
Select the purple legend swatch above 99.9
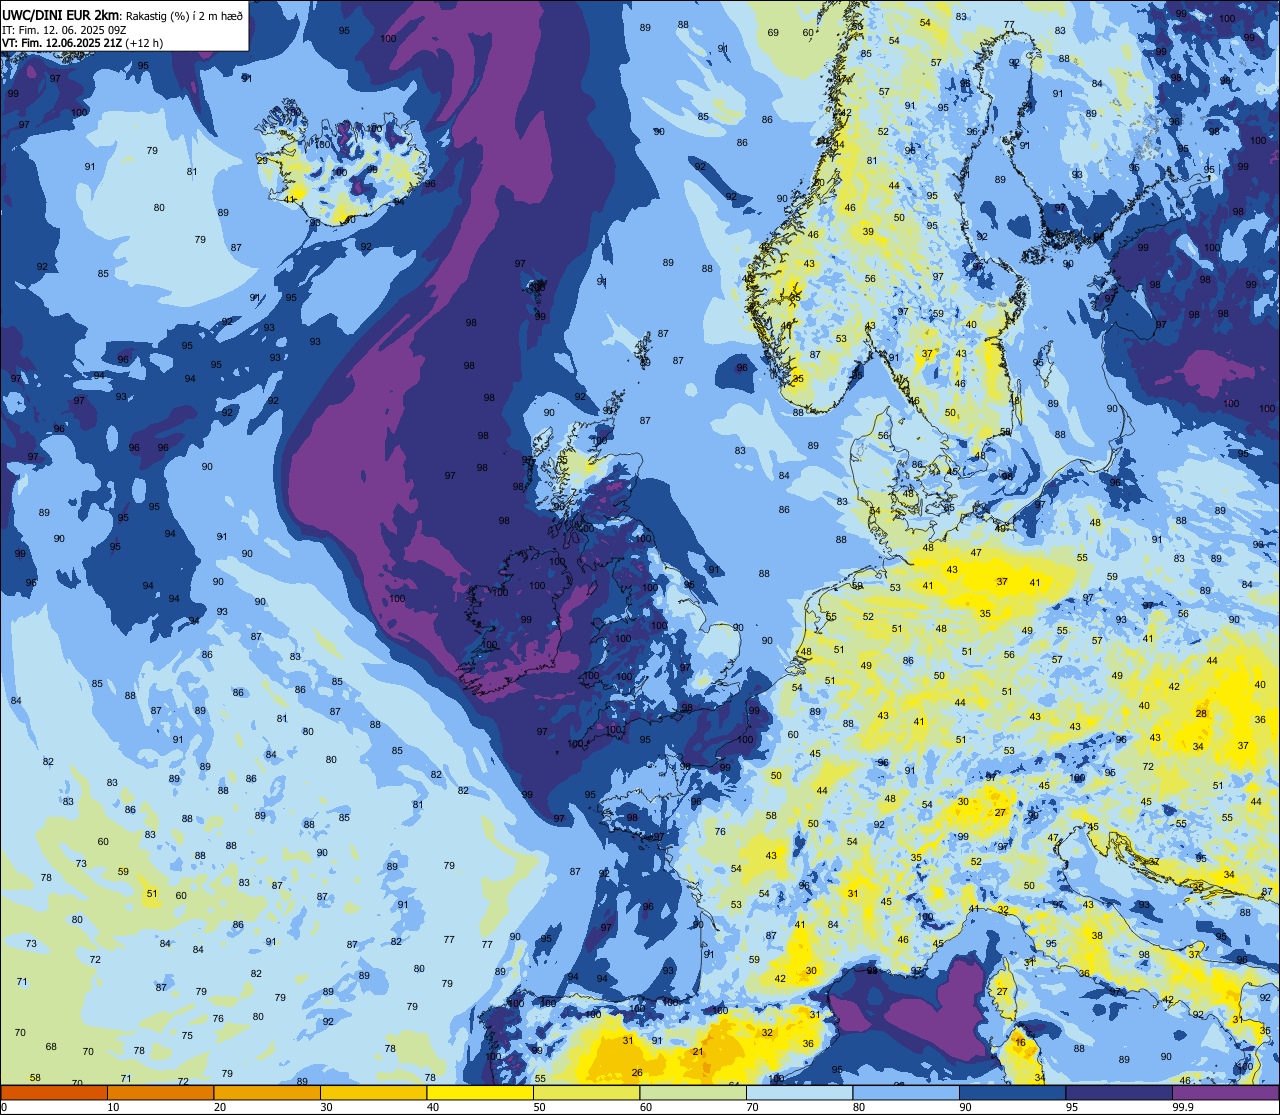tap(1225, 1093)
